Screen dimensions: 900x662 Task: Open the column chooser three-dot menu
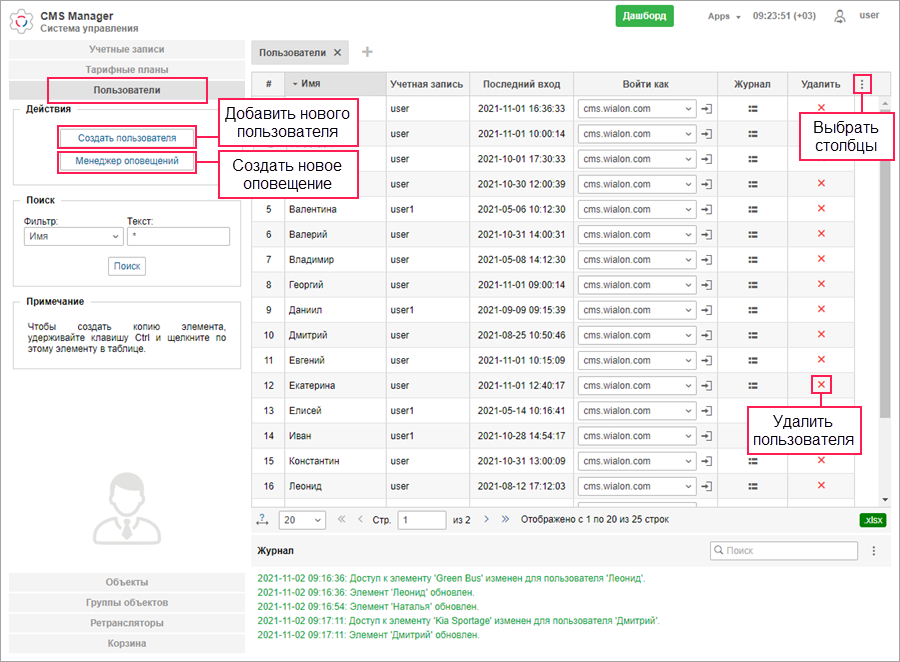[x=862, y=85]
